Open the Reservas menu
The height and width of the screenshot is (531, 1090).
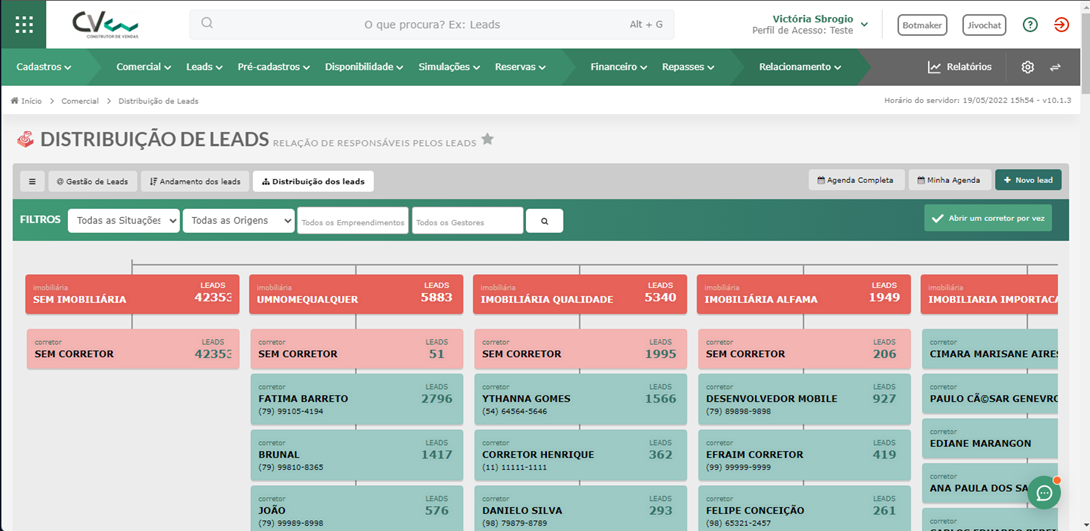(x=520, y=67)
